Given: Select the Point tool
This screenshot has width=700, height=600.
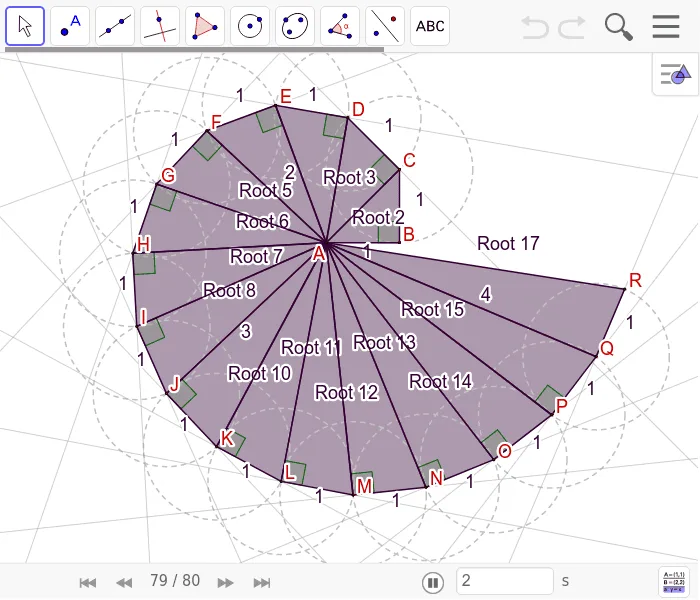Looking at the screenshot, I should coord(70,26).
